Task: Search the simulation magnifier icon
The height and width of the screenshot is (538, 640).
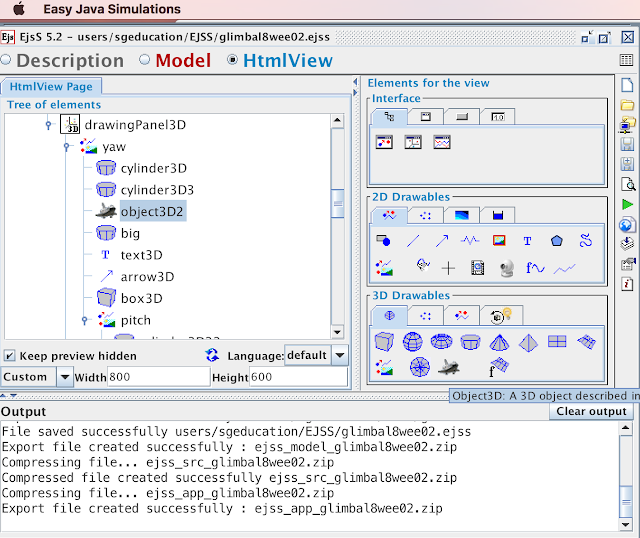Action: (628, 184)
